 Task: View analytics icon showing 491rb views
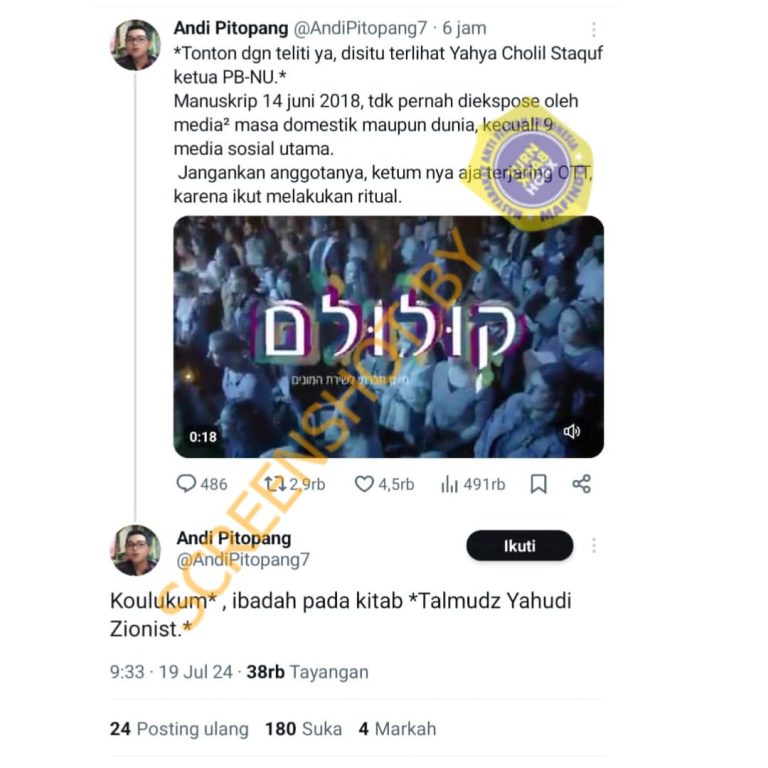tap(449, 484)
